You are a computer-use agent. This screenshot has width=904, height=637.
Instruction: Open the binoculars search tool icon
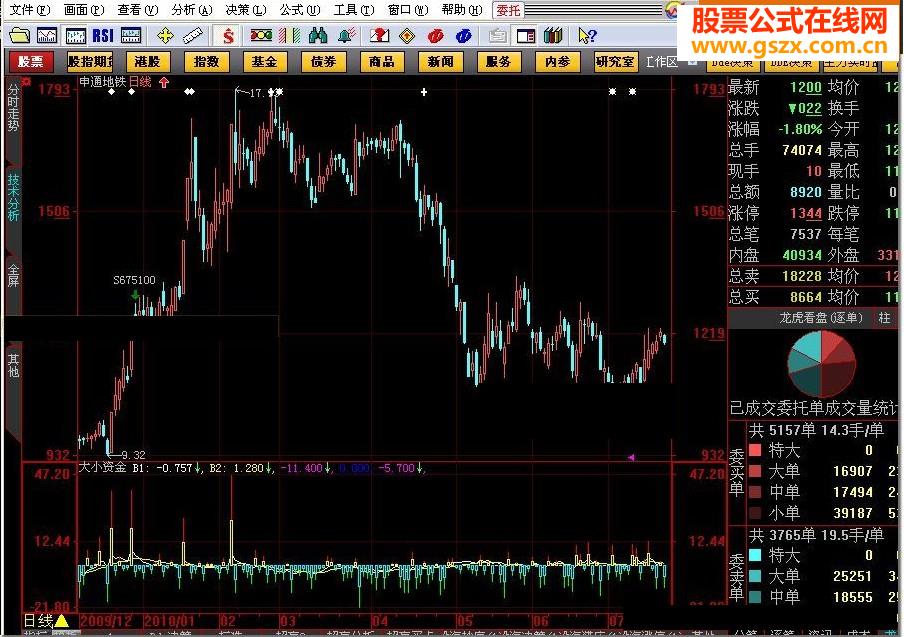click(x=319, y=36)
